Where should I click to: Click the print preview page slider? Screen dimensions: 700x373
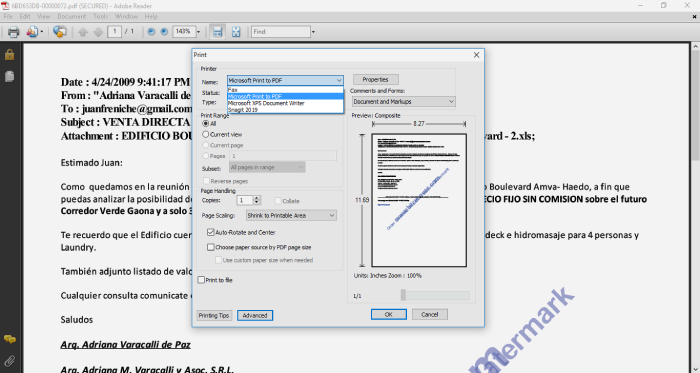coord(435,295)
